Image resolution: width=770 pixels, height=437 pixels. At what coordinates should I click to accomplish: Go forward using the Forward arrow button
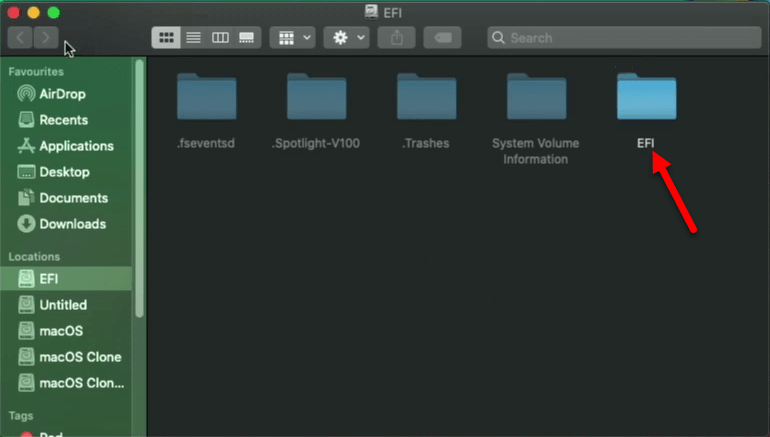point(46,38)
